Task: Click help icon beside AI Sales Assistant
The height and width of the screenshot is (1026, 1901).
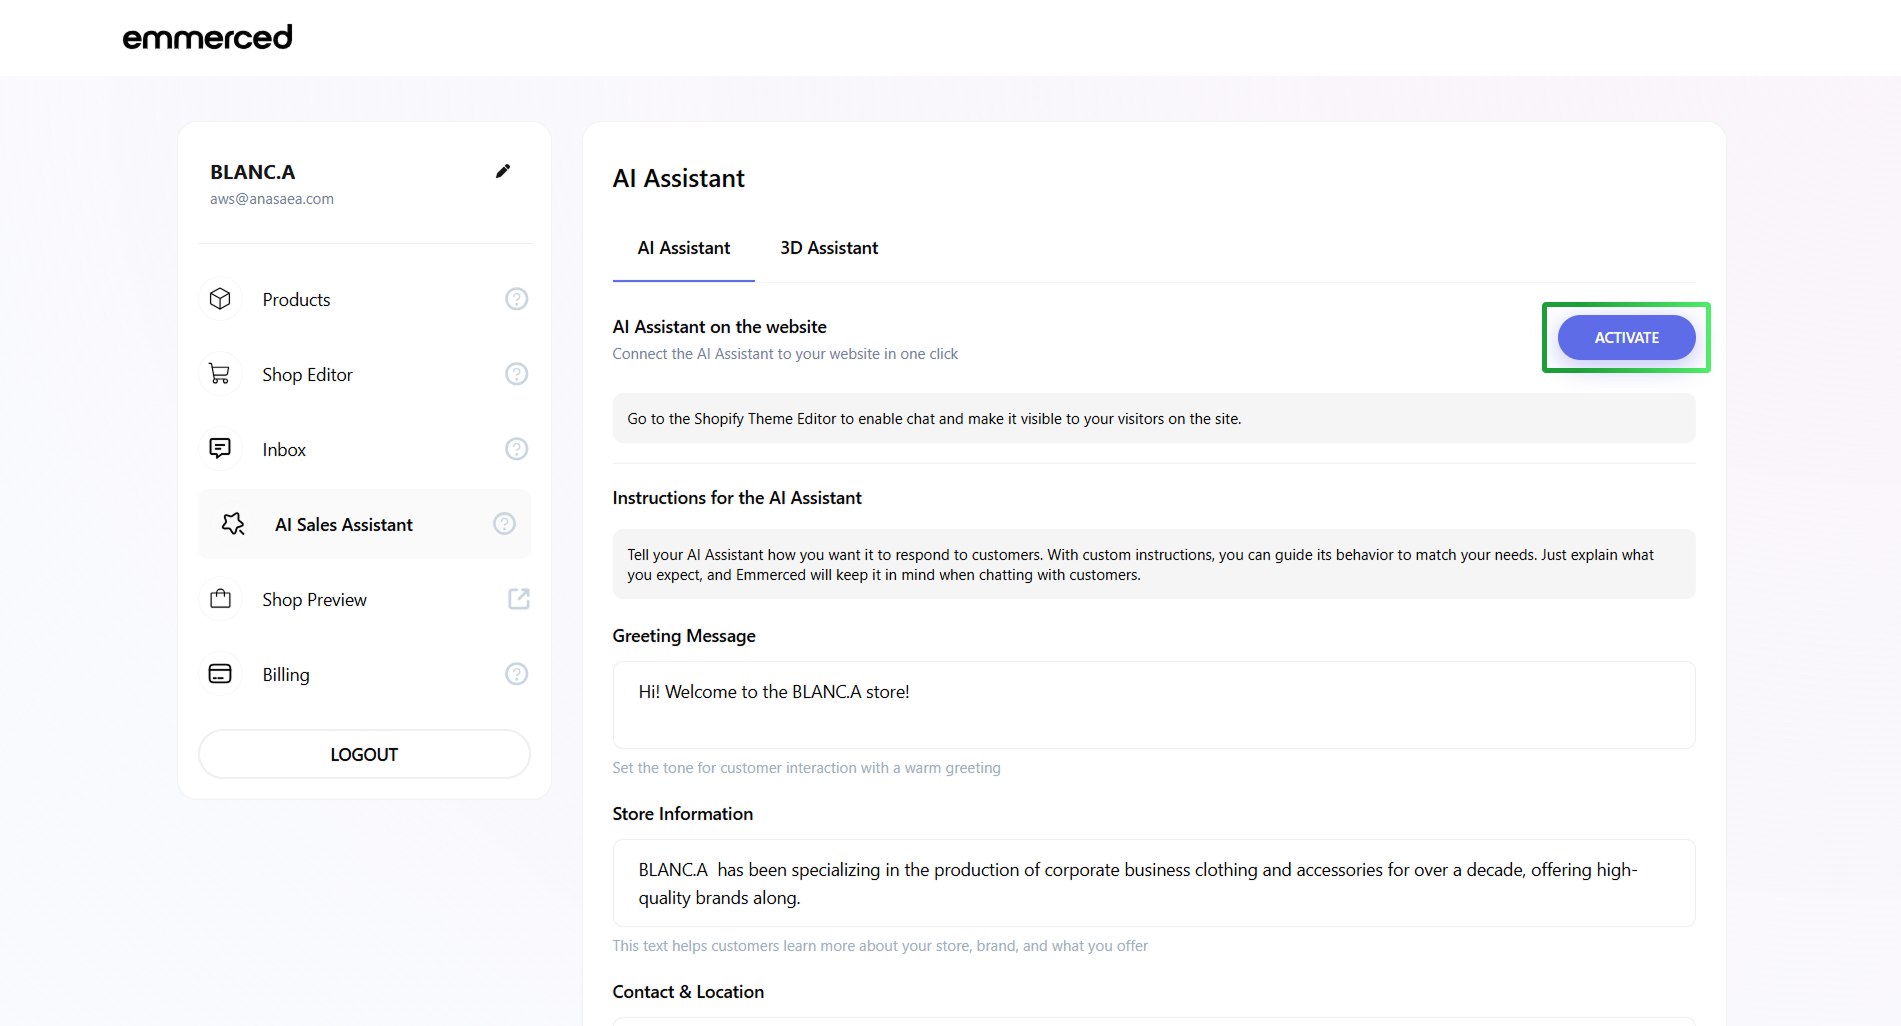Action: click(504, 524)
